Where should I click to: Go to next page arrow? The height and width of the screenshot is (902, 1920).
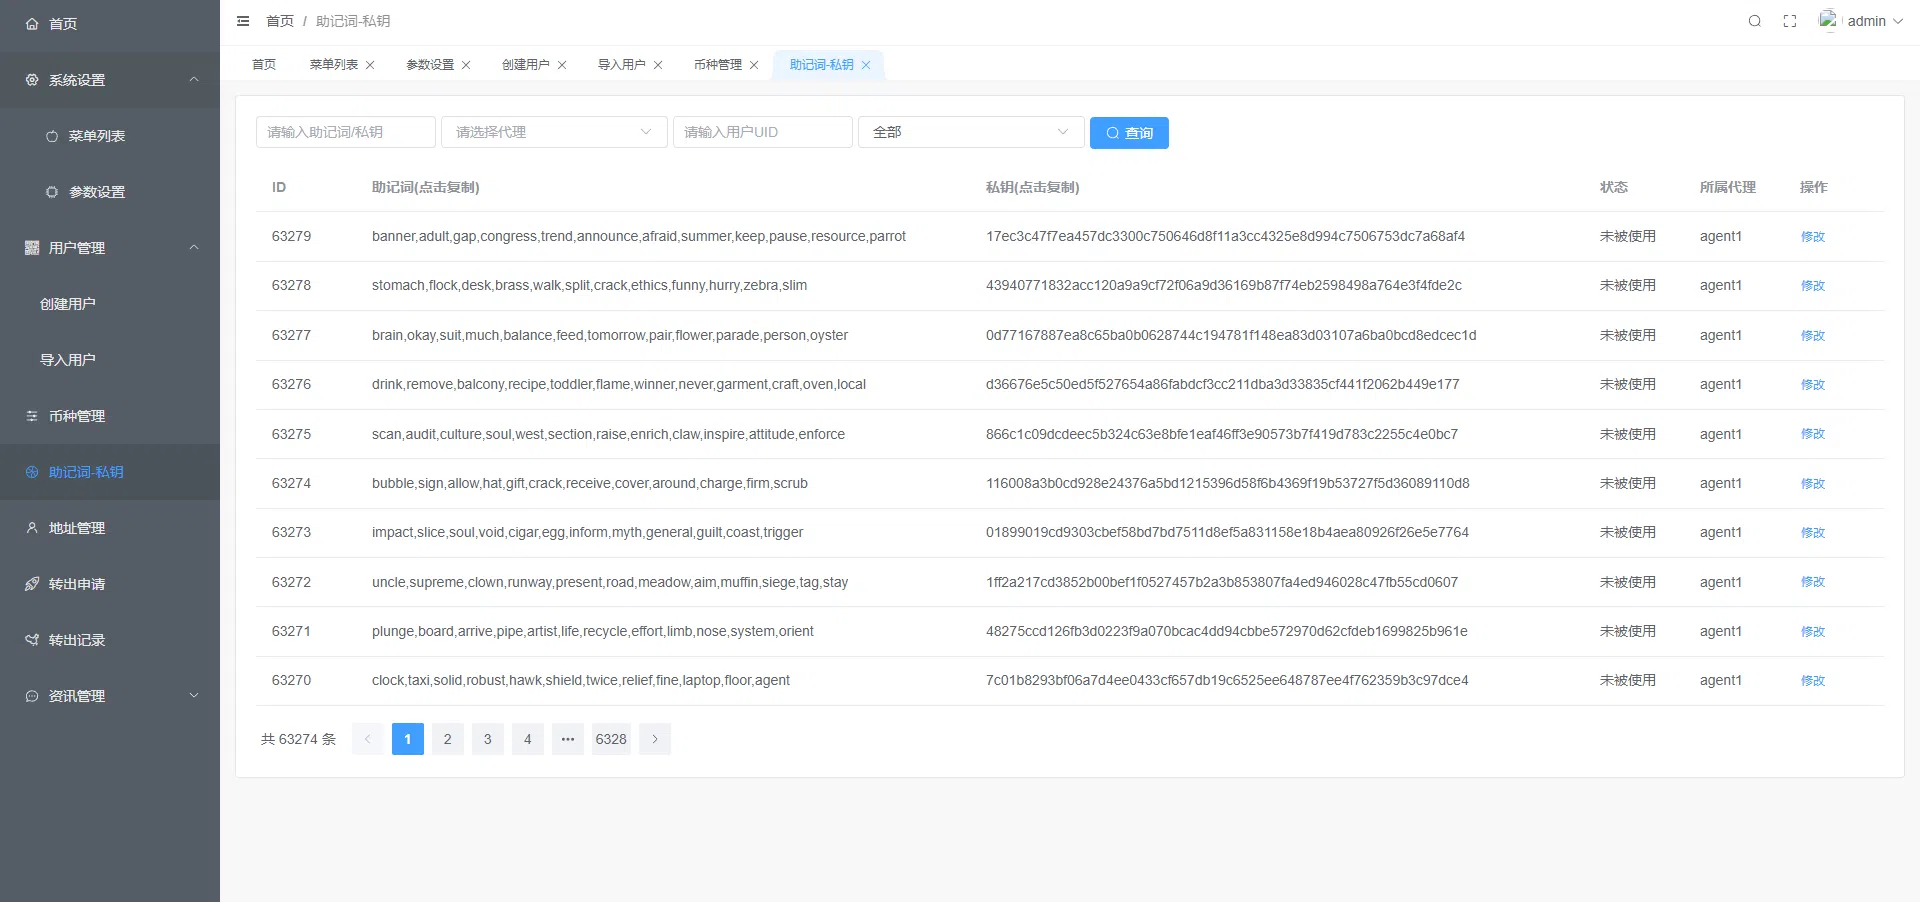coord(655,739)
